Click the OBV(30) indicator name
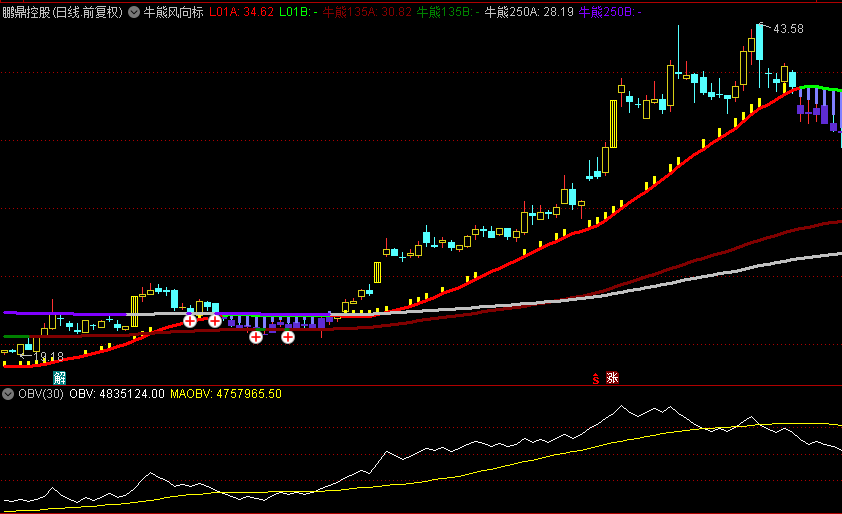The width and height of the screenshot is (842, 514). [41, 394]
